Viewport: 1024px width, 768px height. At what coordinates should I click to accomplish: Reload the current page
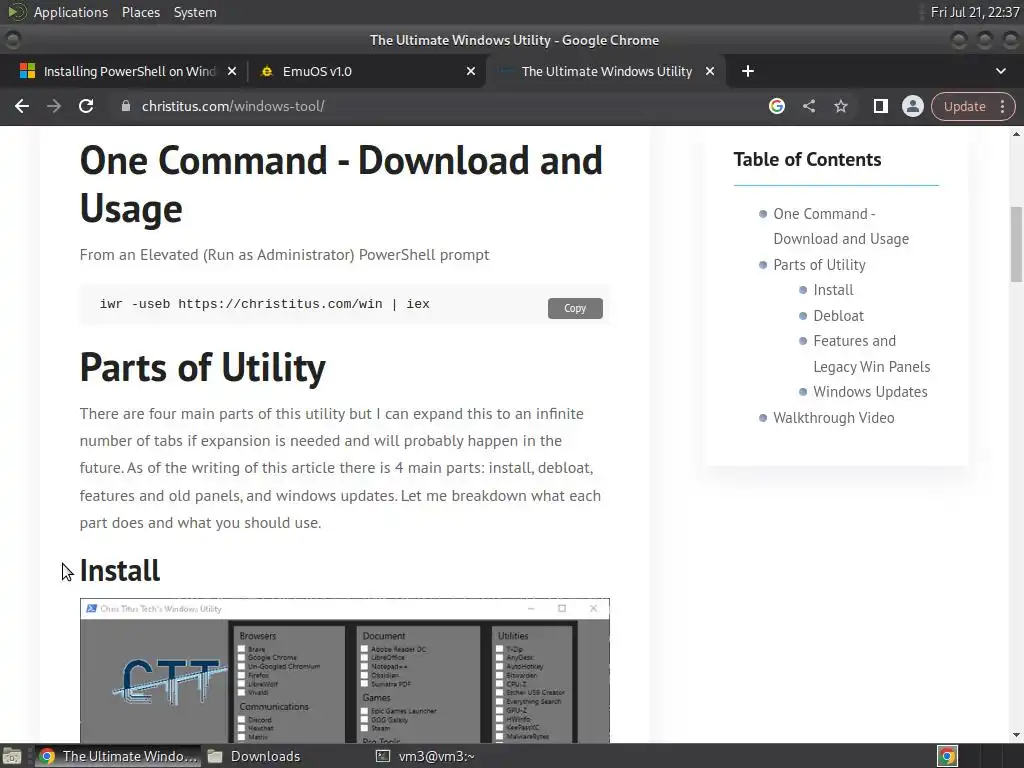86,106
